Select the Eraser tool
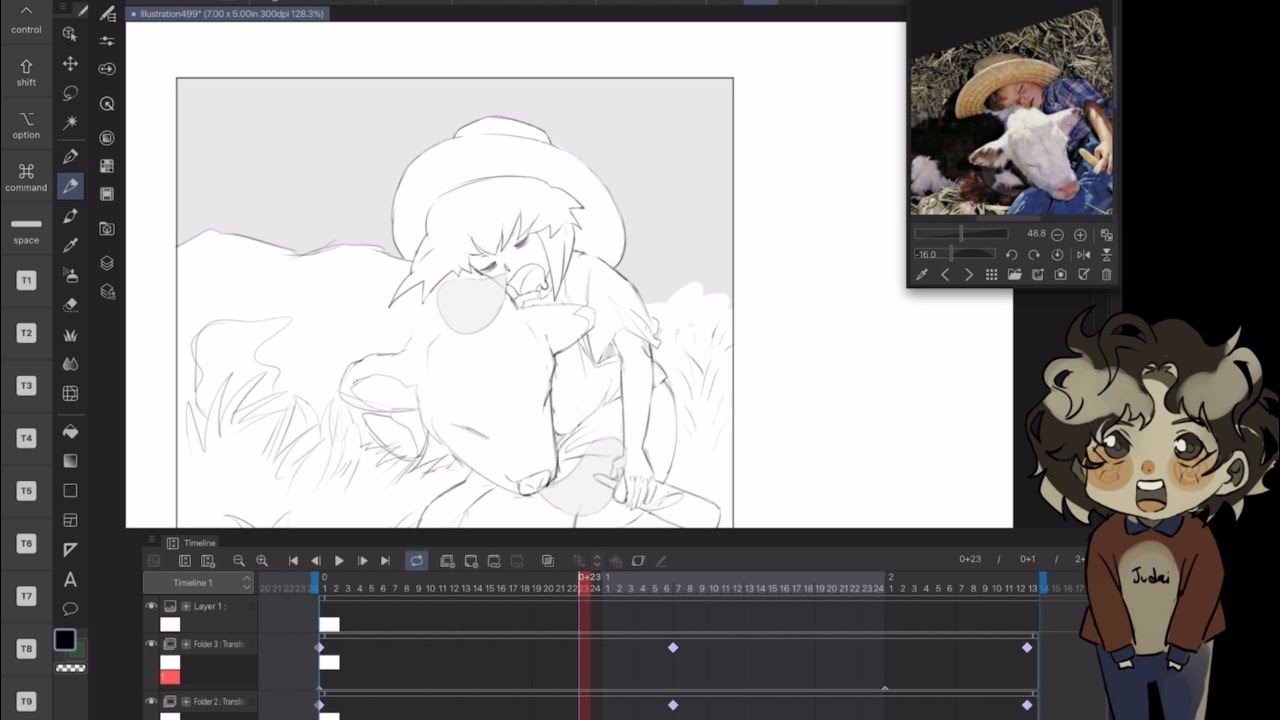 pyautogui.click(x=70, y=305)
